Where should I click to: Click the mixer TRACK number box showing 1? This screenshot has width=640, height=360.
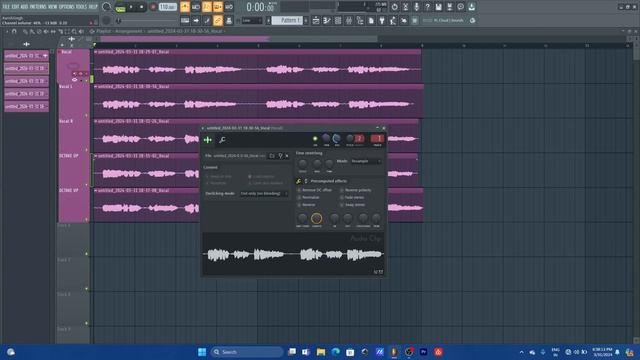coord(377,139)
